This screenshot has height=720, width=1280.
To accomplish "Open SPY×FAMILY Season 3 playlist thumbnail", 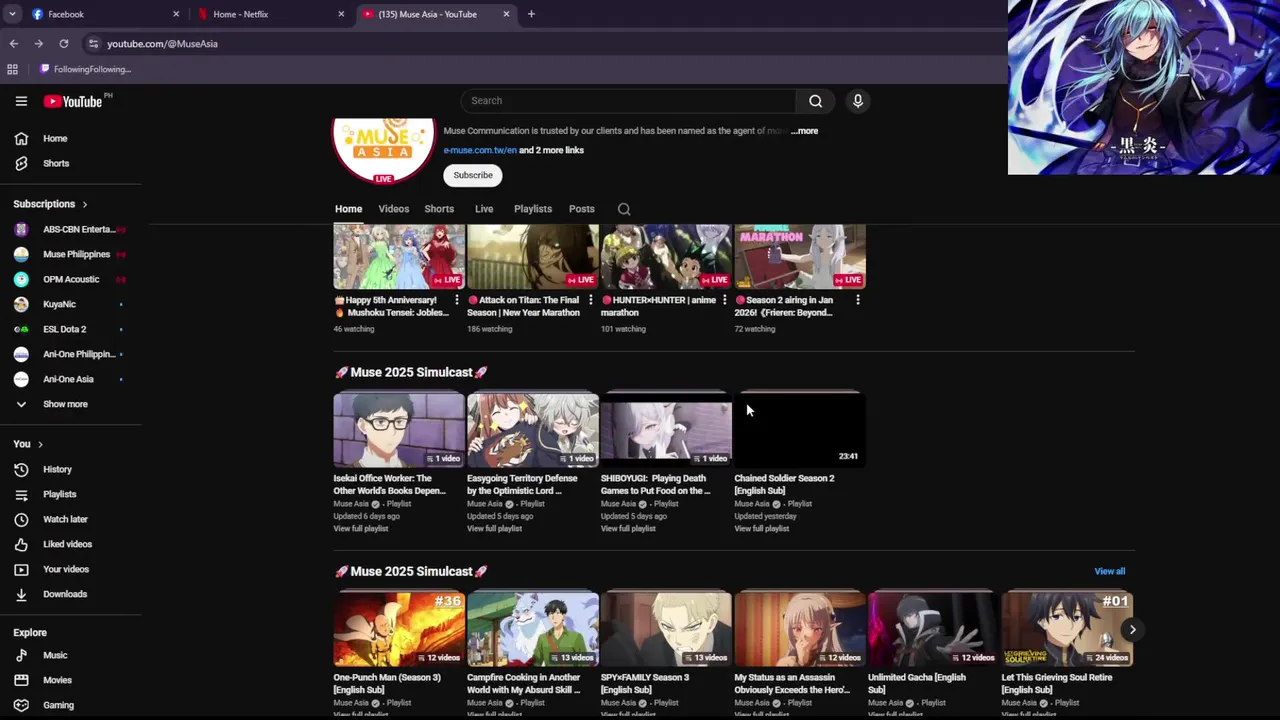I will [666, 629].
